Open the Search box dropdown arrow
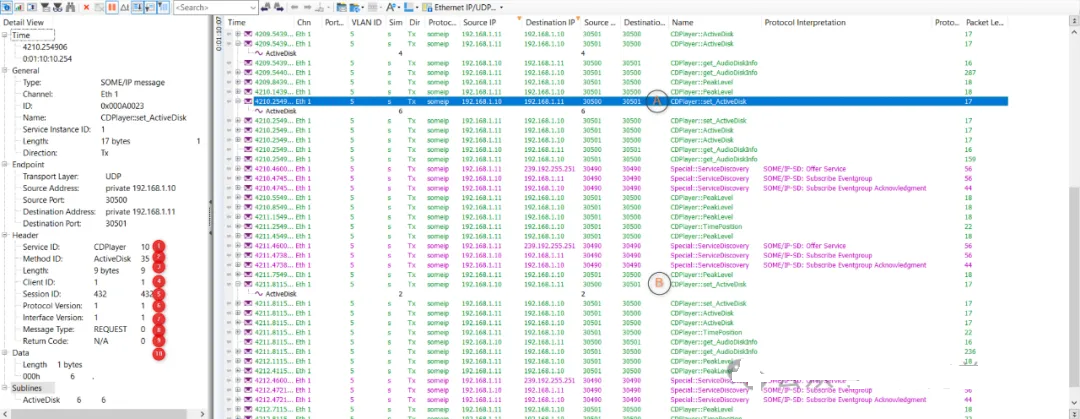This screenshot has height=419, width=1080. pos(253,7)
